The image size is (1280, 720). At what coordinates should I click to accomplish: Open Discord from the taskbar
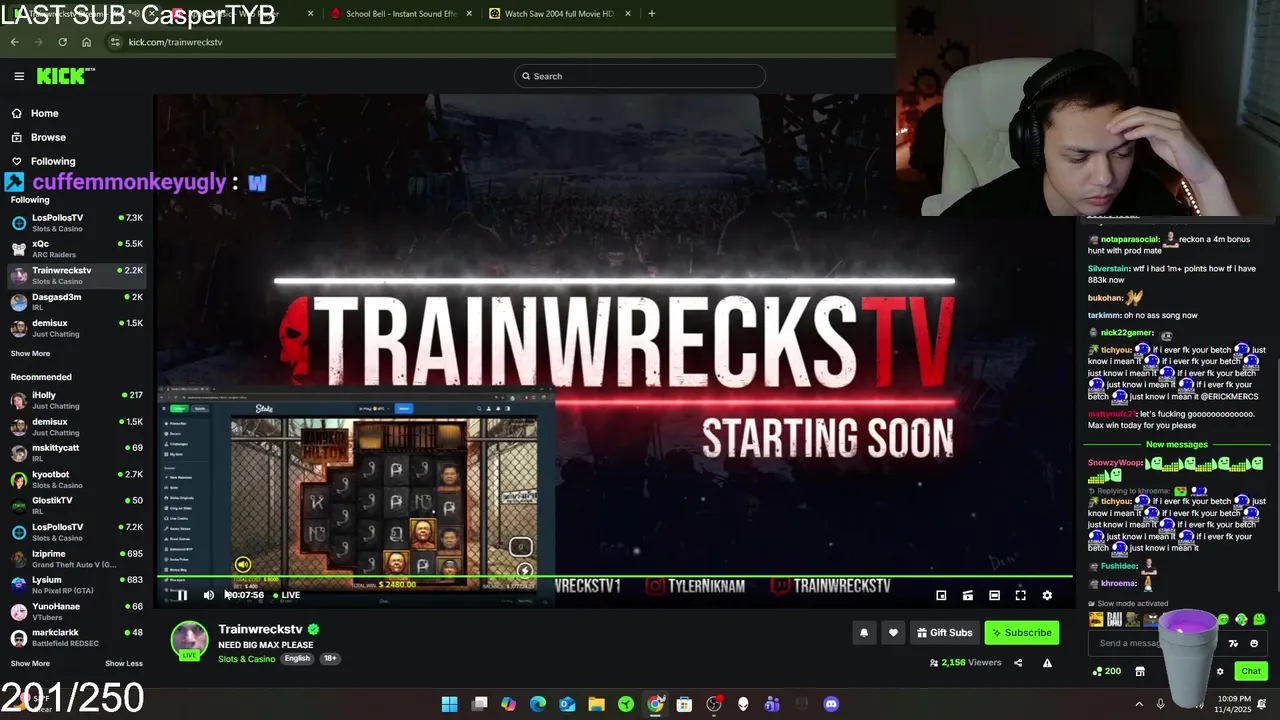pyautogui.click(x=831, y=704)
